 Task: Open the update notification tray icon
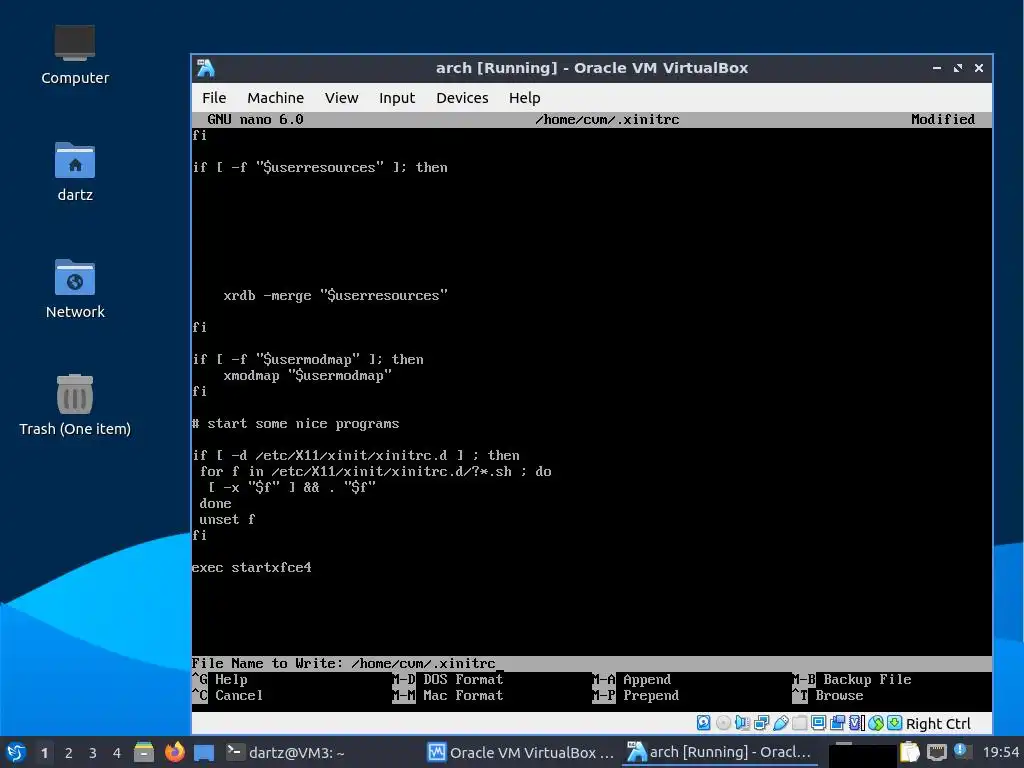[x=961, y=750]
